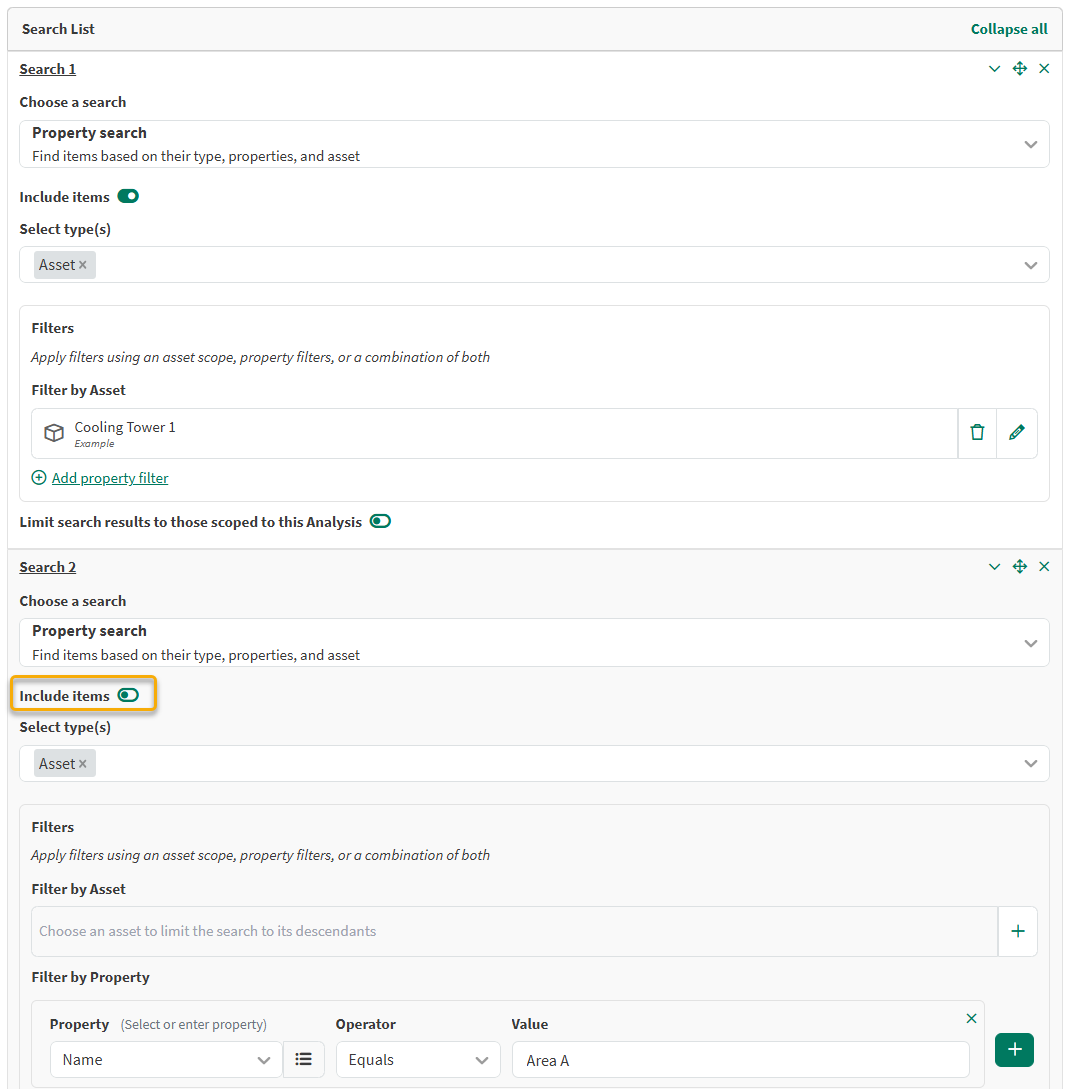Click the Add property filter link
Image resolution: width=1068 pixels, height=1089 pixels.
pos(110,478)
